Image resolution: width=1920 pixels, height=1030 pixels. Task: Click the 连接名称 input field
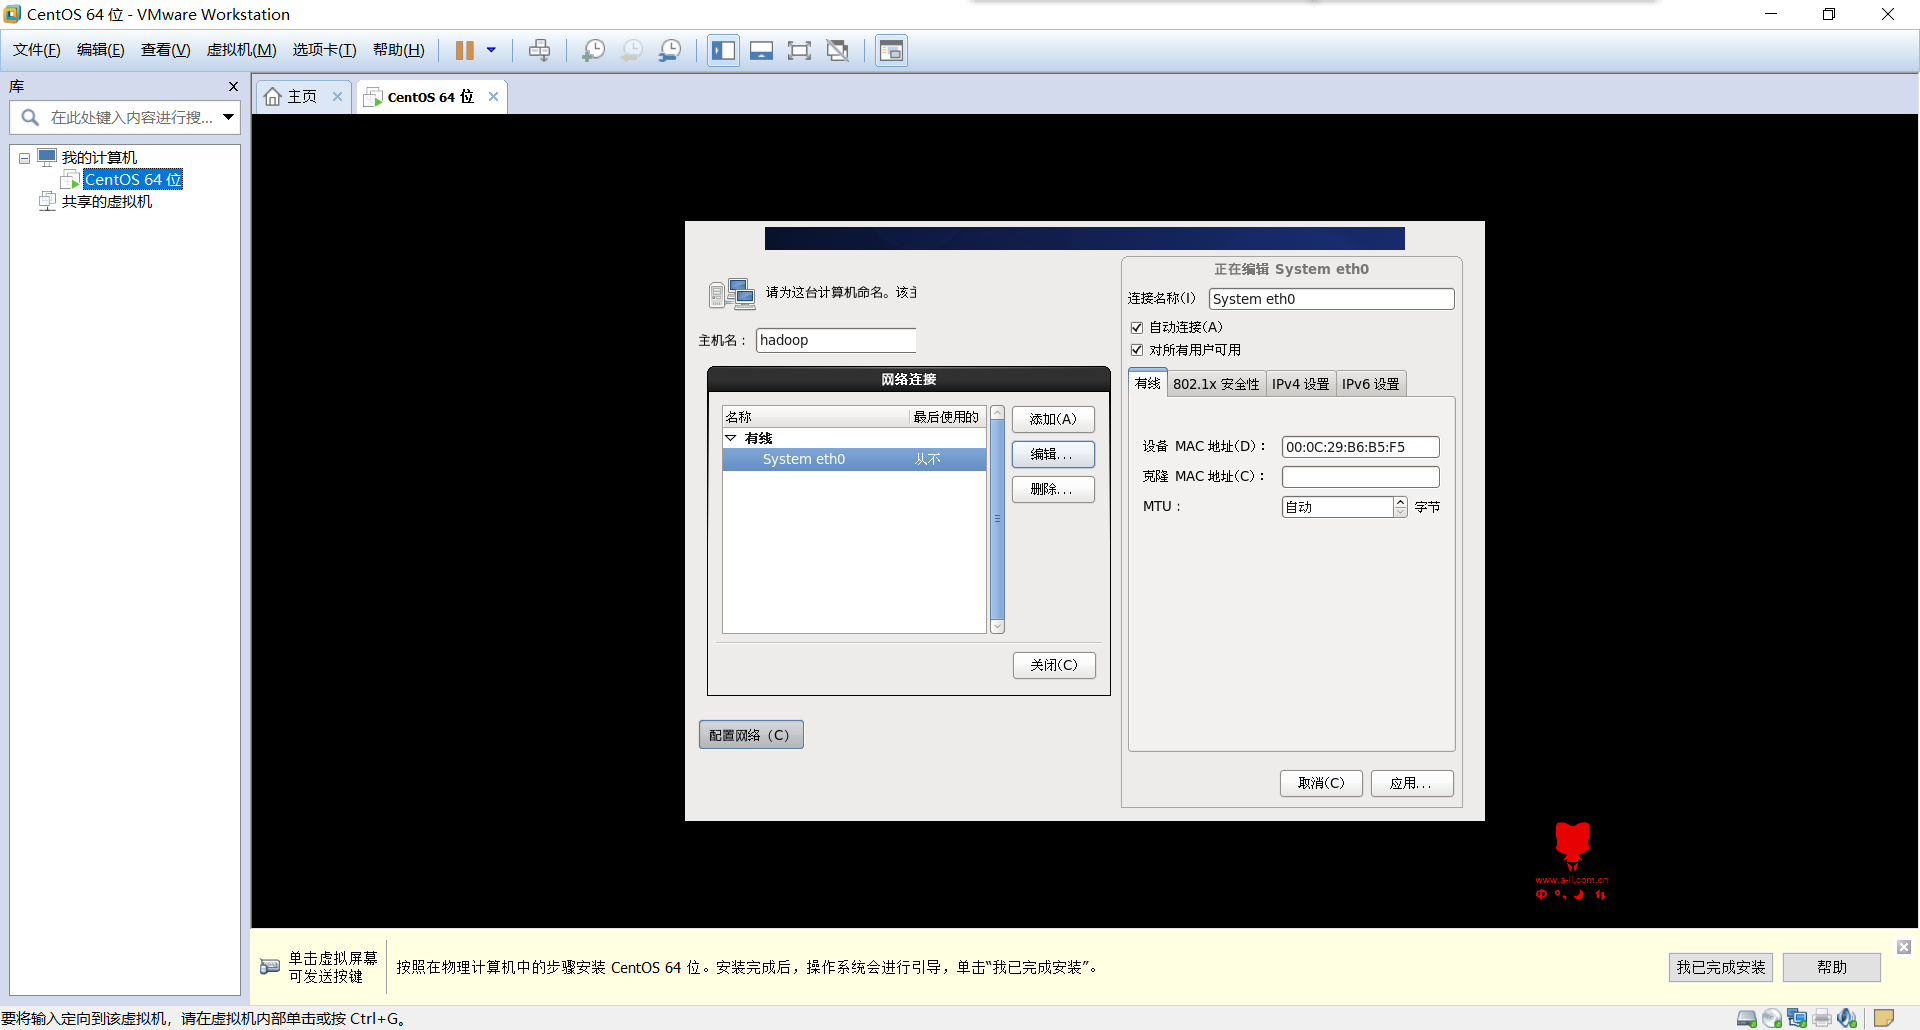1331,299
